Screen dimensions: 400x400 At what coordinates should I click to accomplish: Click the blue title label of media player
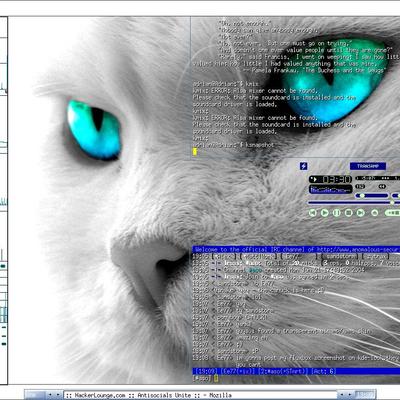(x=368, y=166)
